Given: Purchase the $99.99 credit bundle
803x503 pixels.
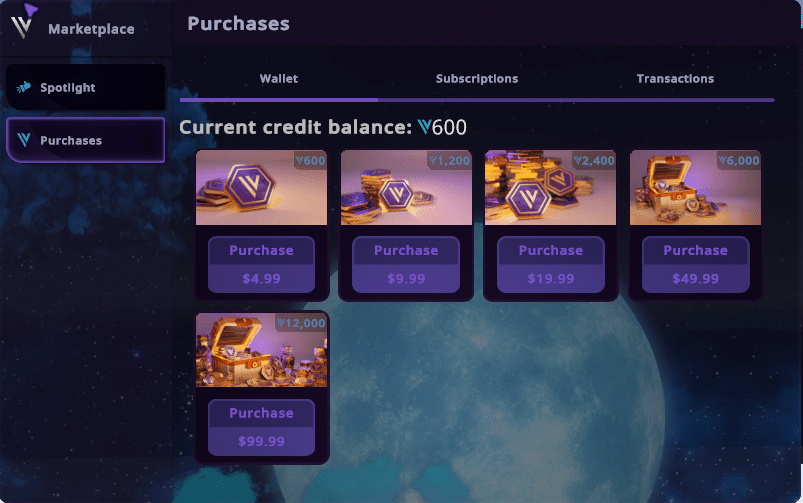Looking at the screenshot, I should coord(261,428).
